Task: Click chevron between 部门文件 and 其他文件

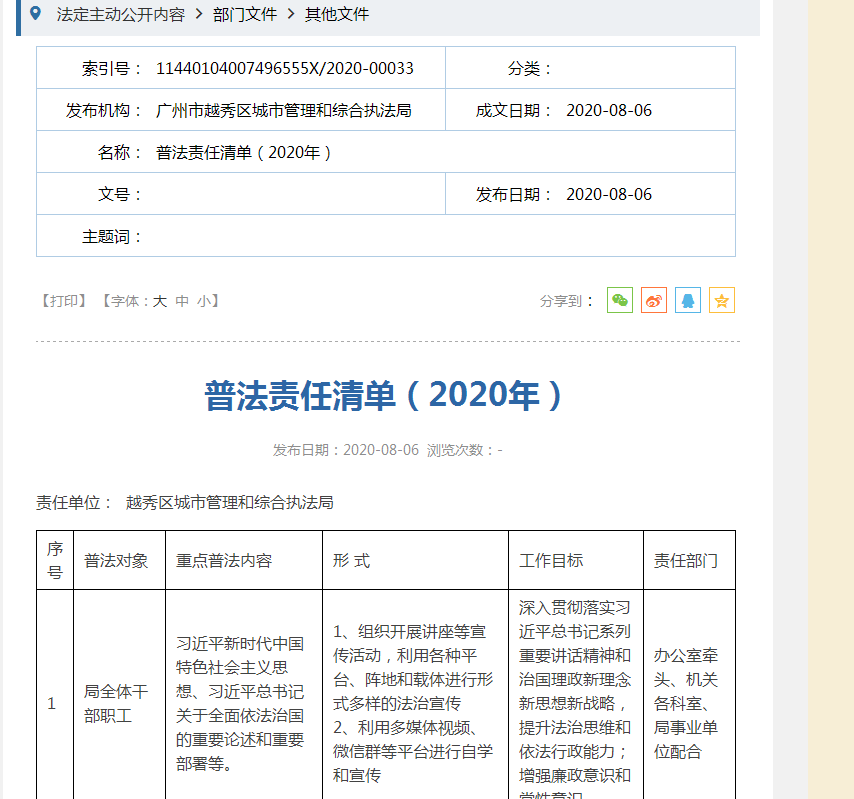Action: pyautogui.click(x=290, y=14)
